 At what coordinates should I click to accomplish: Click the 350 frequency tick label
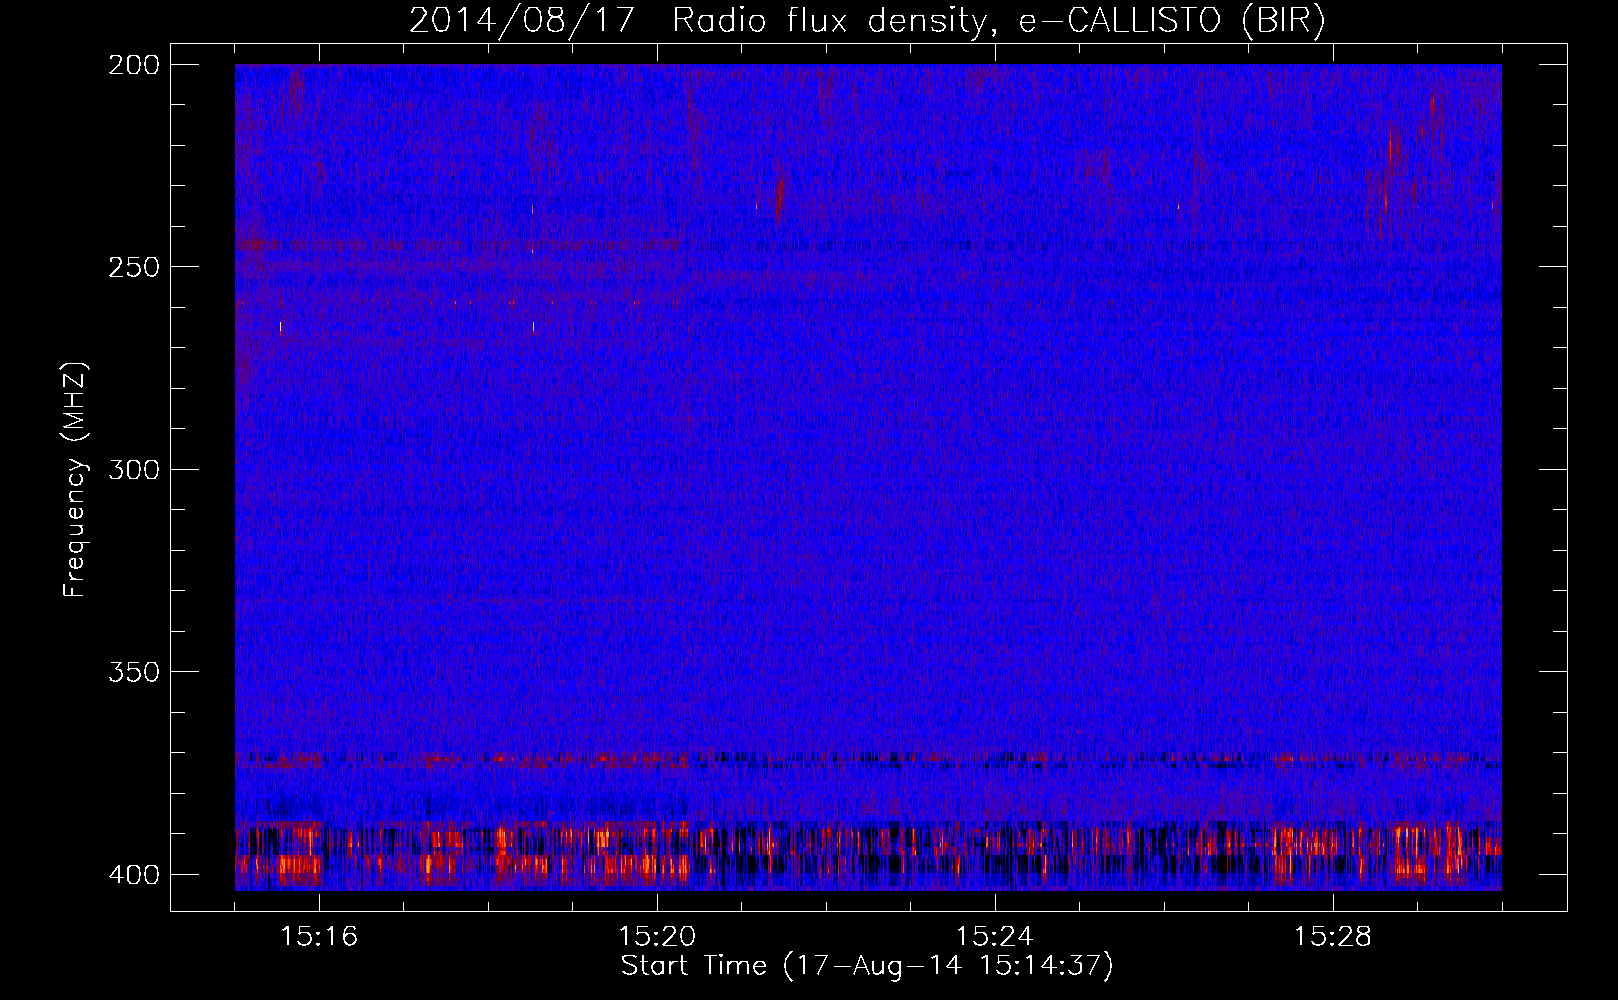[134, 672]
